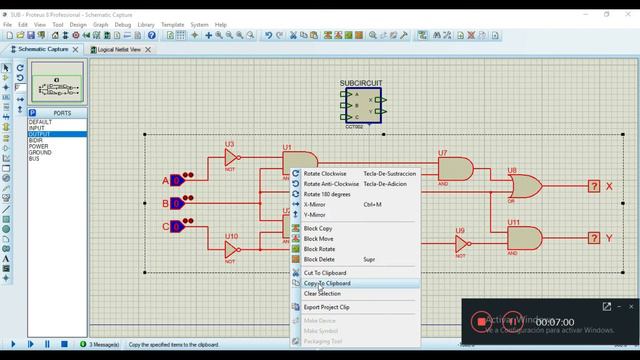640x360 pixels.
Task: Click the simulation Play button
Action: 13,344
